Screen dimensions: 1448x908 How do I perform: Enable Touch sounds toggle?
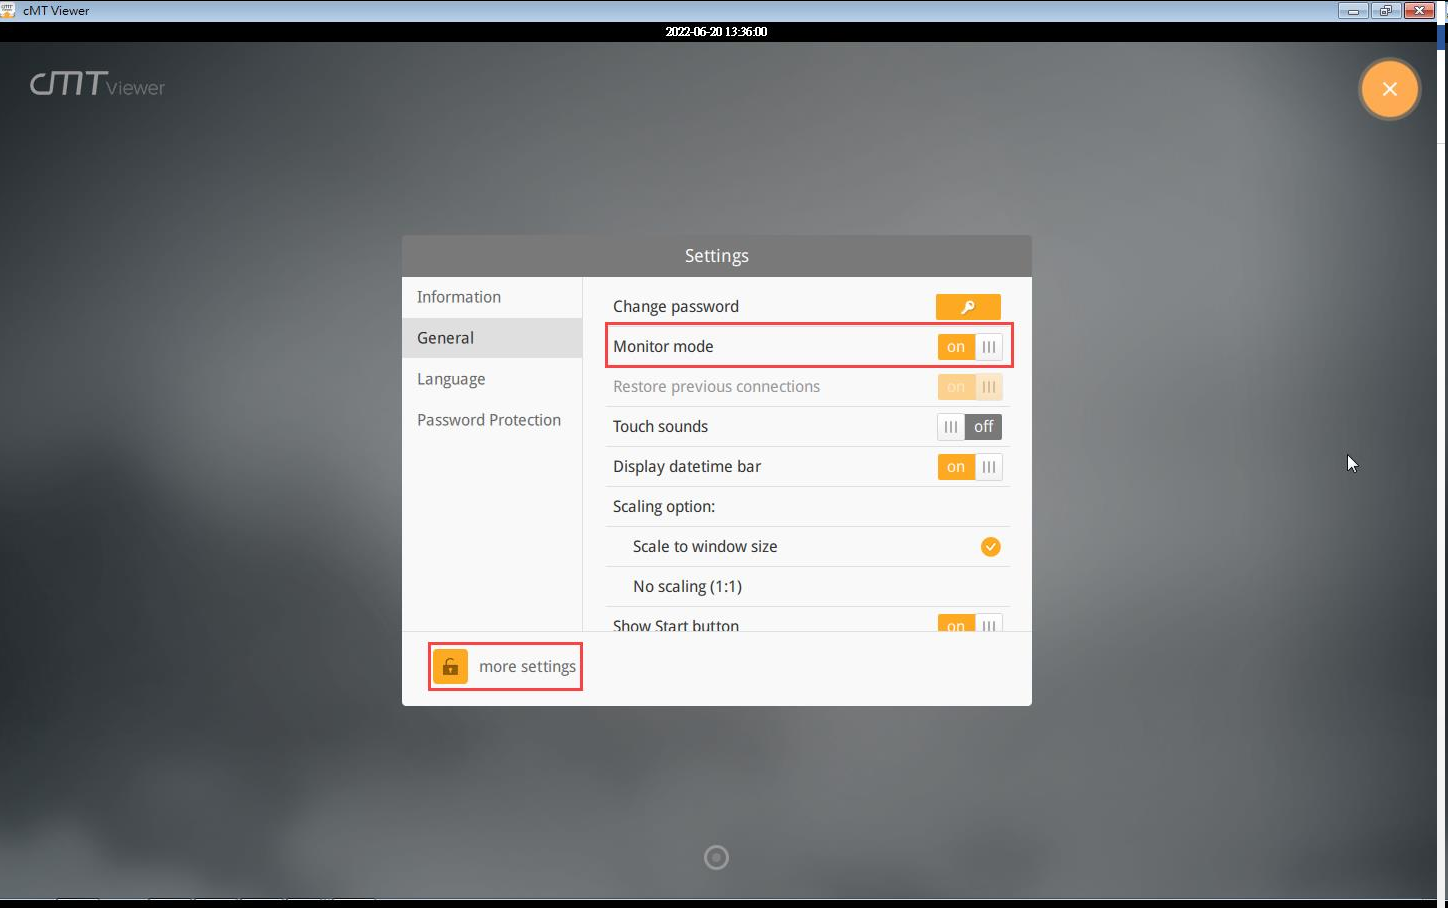pyautogui.click(x=970, y=427)
